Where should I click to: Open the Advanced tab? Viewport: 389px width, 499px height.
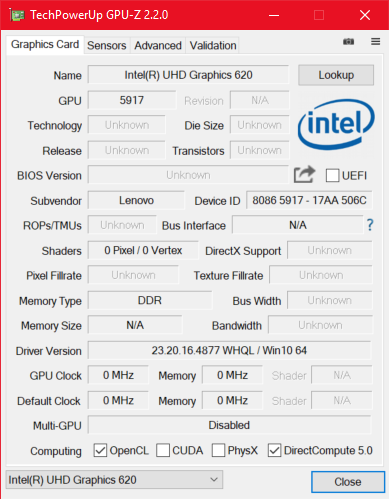coord(158,45)
